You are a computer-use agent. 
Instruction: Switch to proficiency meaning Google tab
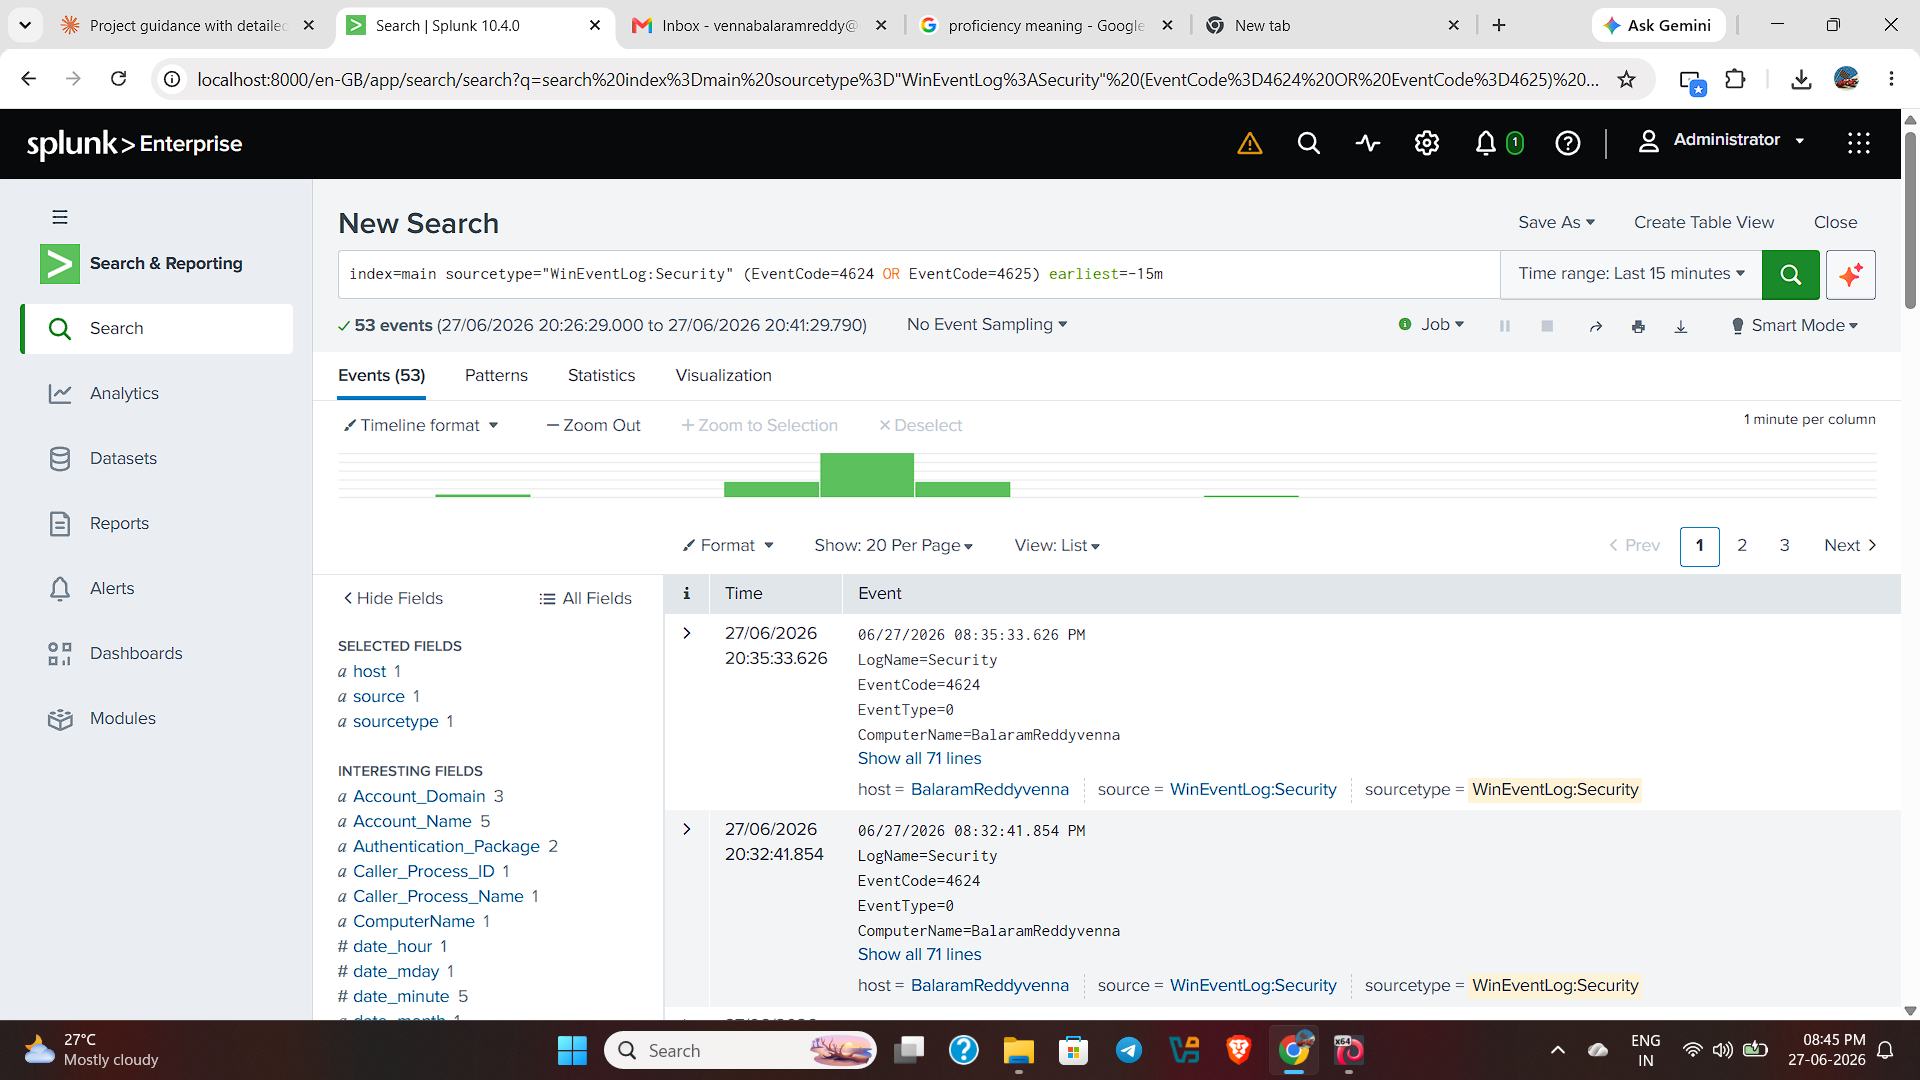click(x=1045, y=25)
